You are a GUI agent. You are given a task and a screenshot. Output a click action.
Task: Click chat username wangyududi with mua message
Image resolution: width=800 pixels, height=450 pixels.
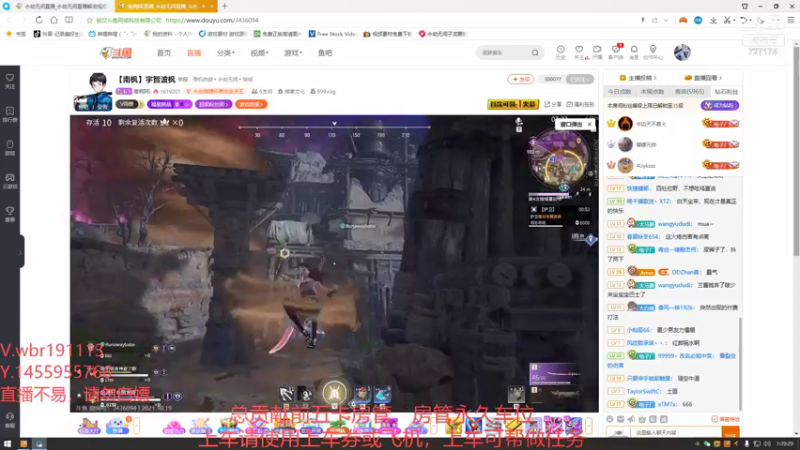pos(674,224)
